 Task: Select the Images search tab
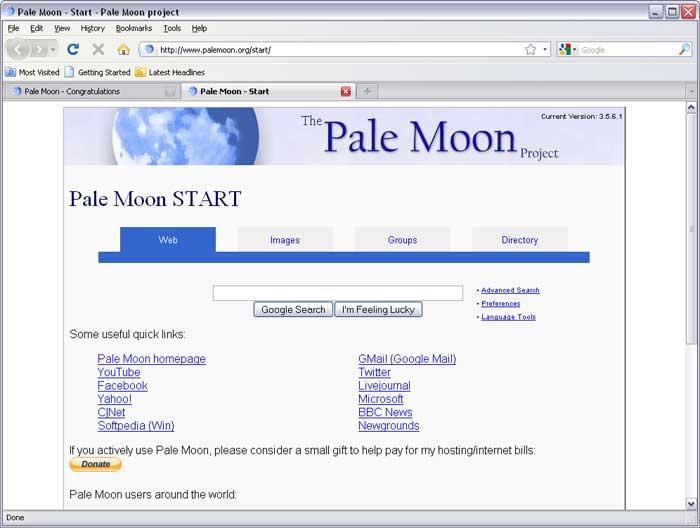[285, 240]
